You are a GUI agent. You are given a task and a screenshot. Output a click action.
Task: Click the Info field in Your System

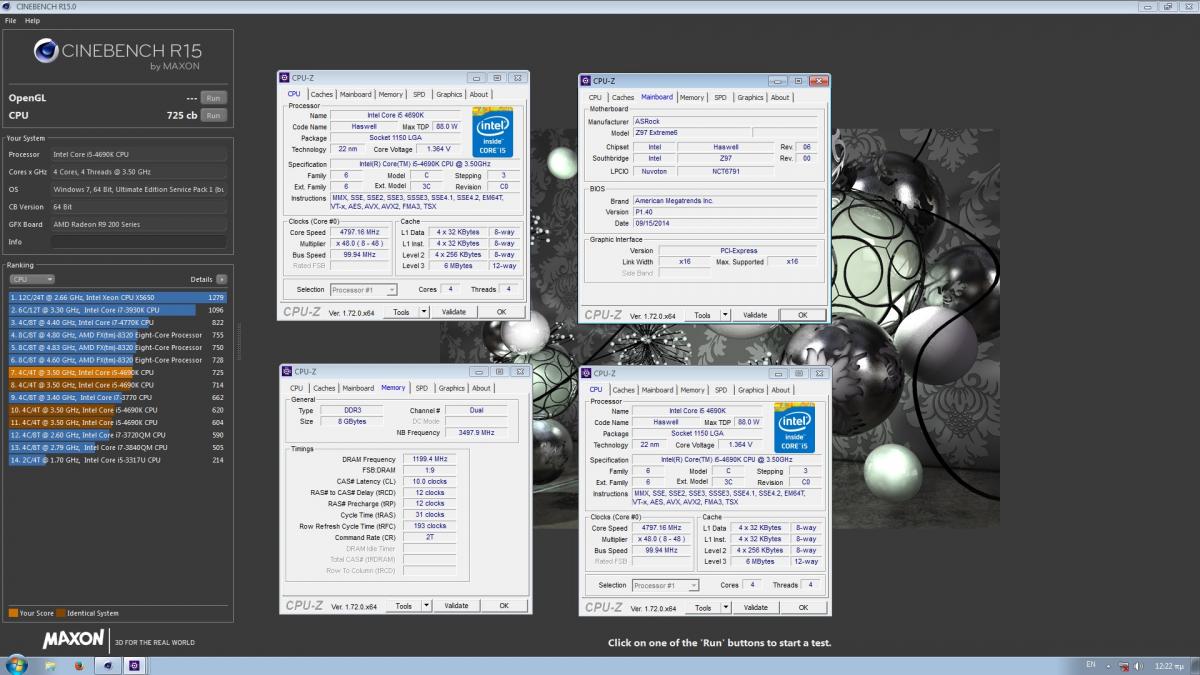click(138, 242)
